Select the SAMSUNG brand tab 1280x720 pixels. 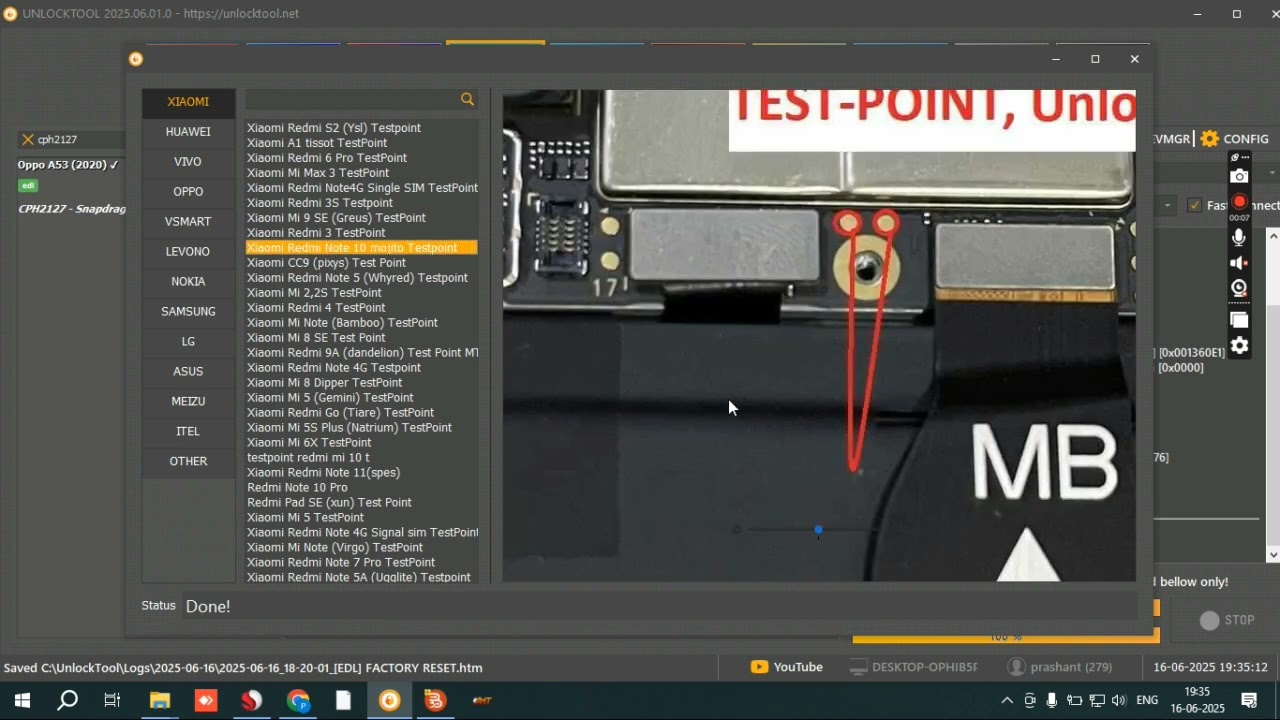point(188,312)
